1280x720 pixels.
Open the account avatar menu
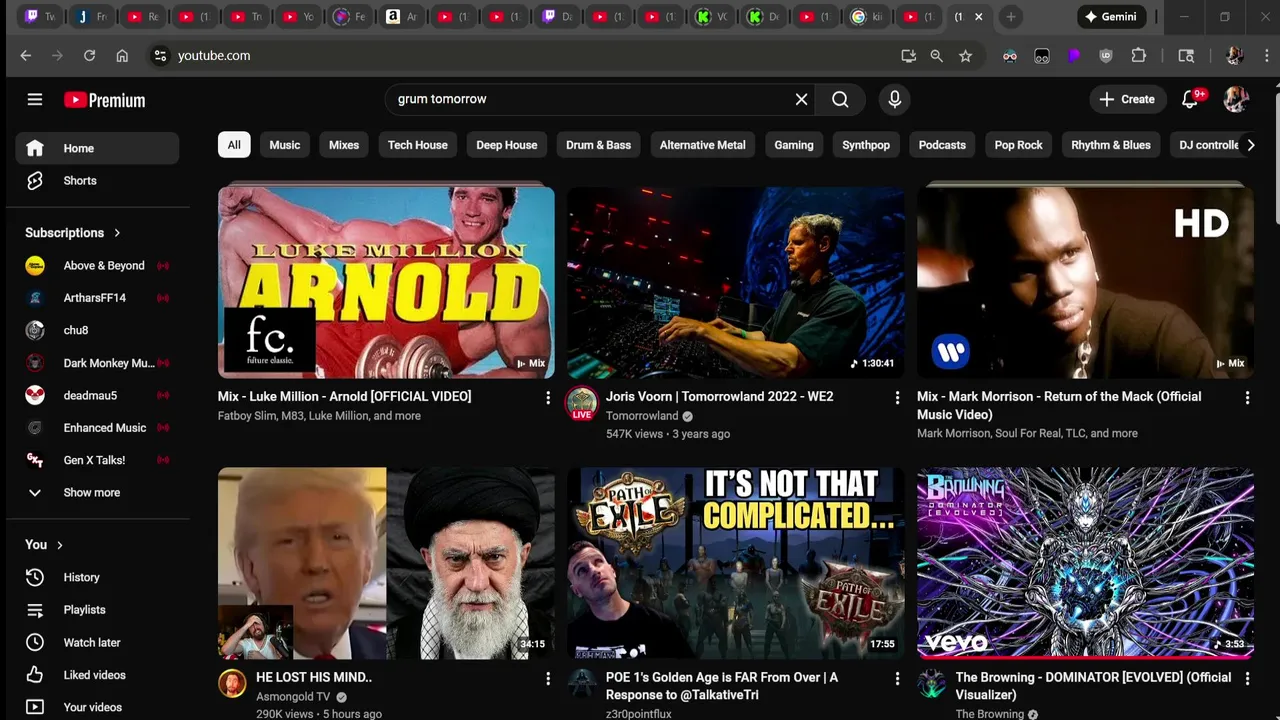1236,99
